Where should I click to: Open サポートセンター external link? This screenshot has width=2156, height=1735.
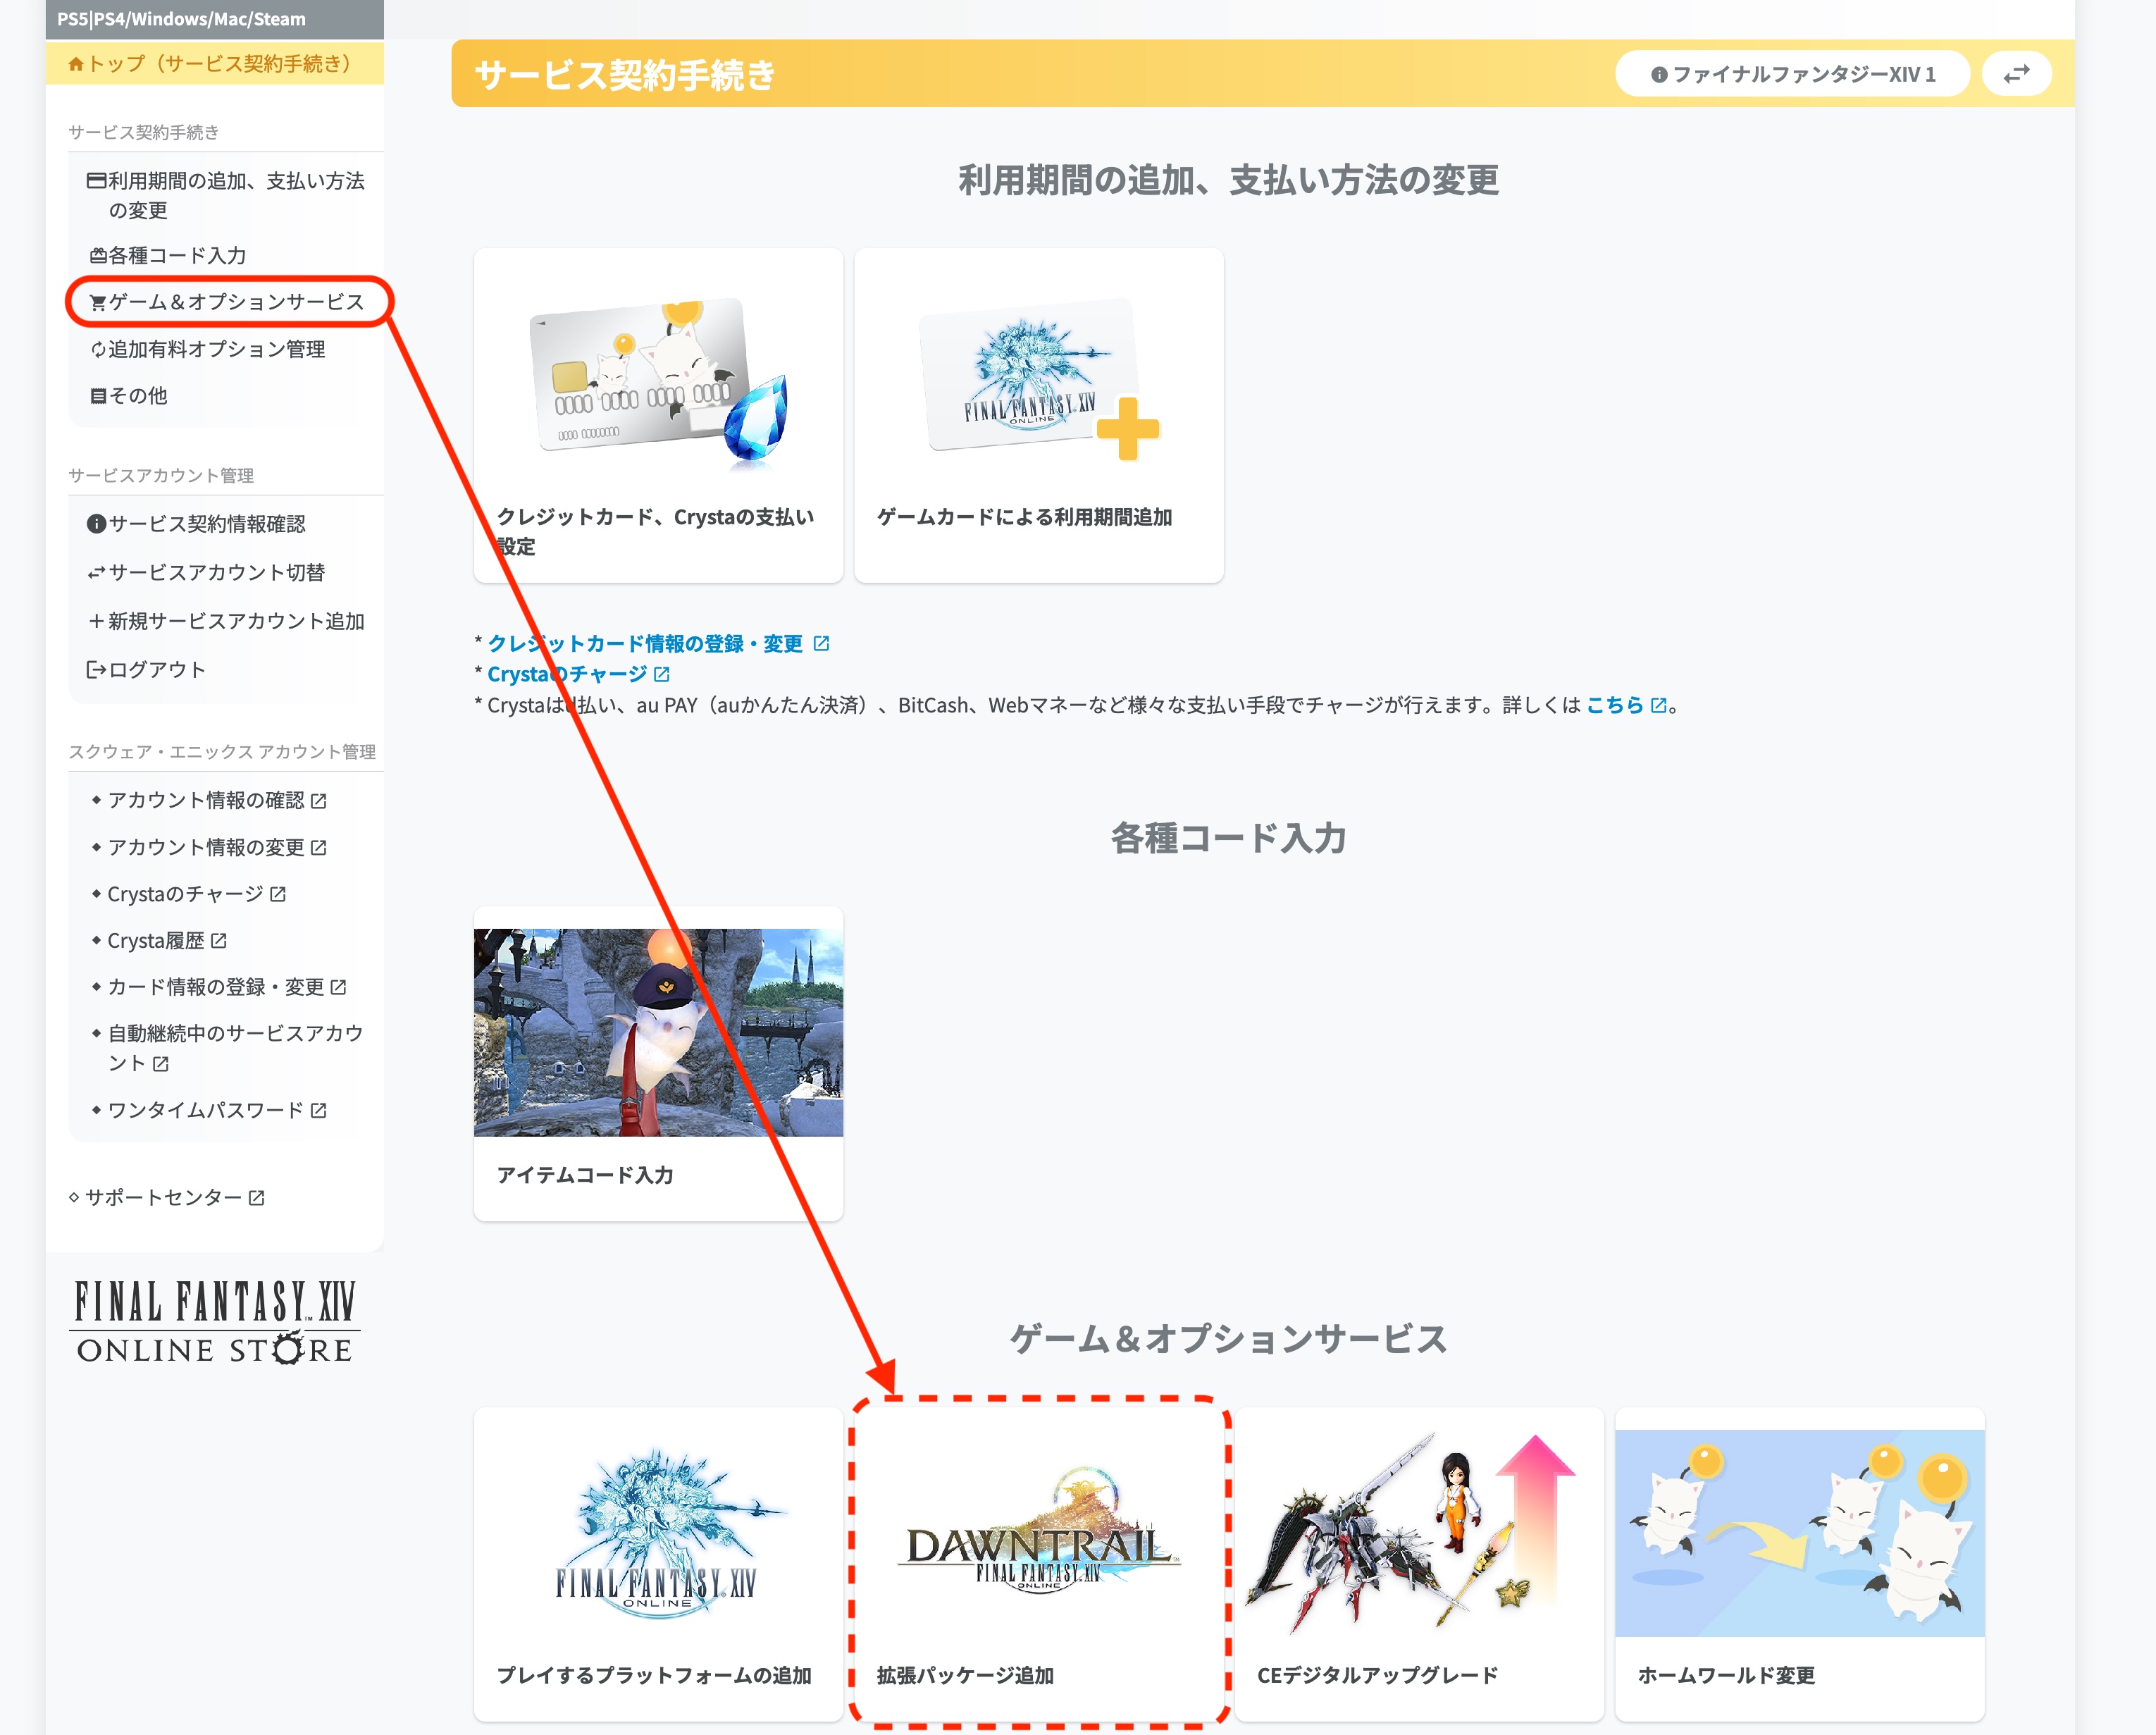(164, 1197)
